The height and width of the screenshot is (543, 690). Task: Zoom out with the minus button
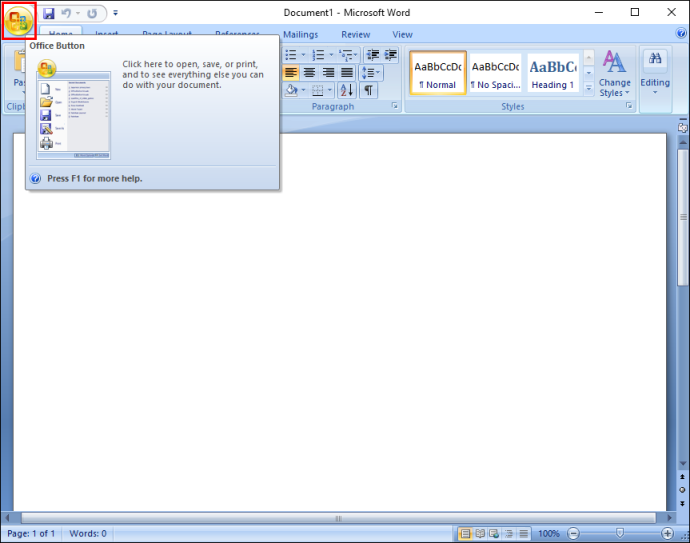pyautogui.click(x=573, y=534)
